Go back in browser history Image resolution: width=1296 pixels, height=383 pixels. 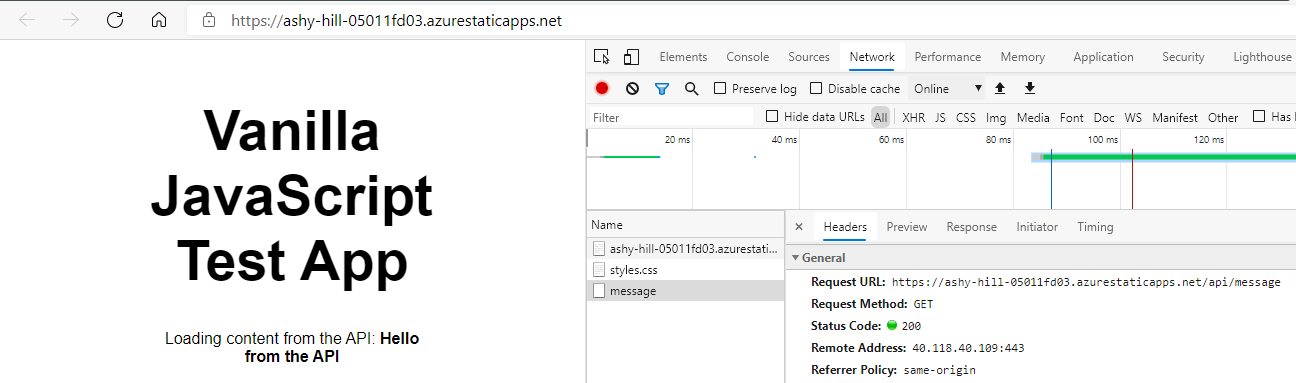27,20
